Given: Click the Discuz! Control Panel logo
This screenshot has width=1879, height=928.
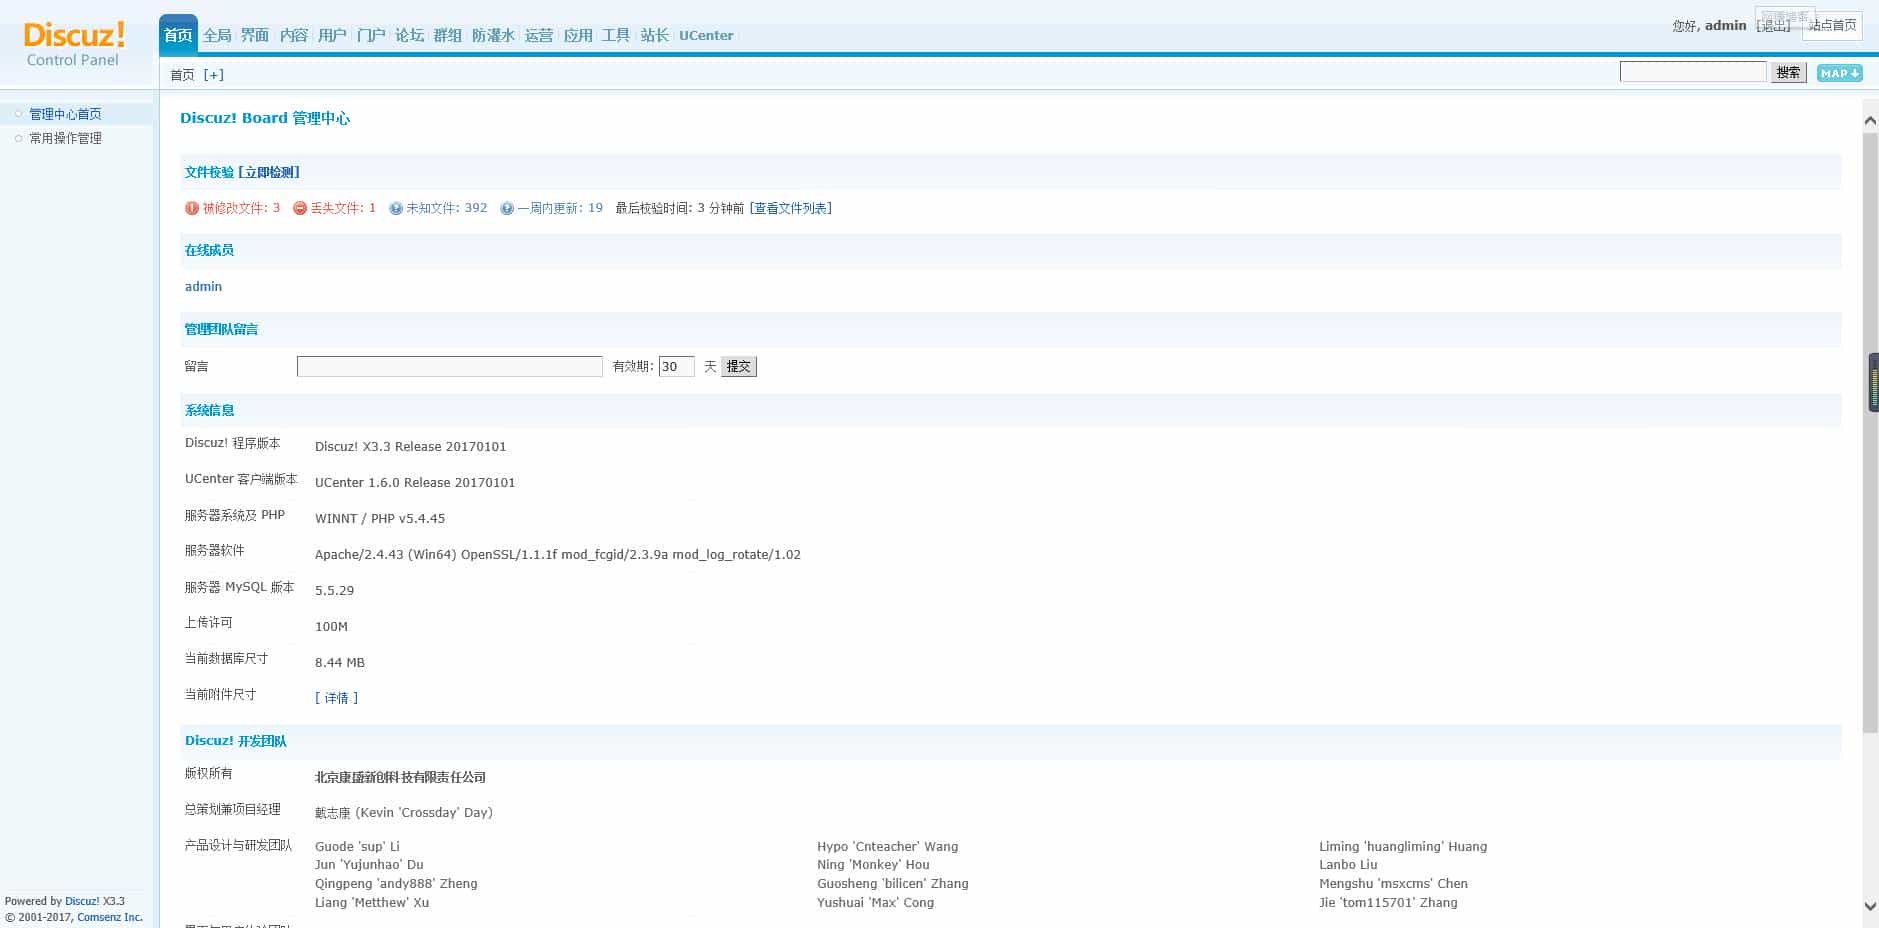Looking at the screenshot, I should [x=74, y=44].
